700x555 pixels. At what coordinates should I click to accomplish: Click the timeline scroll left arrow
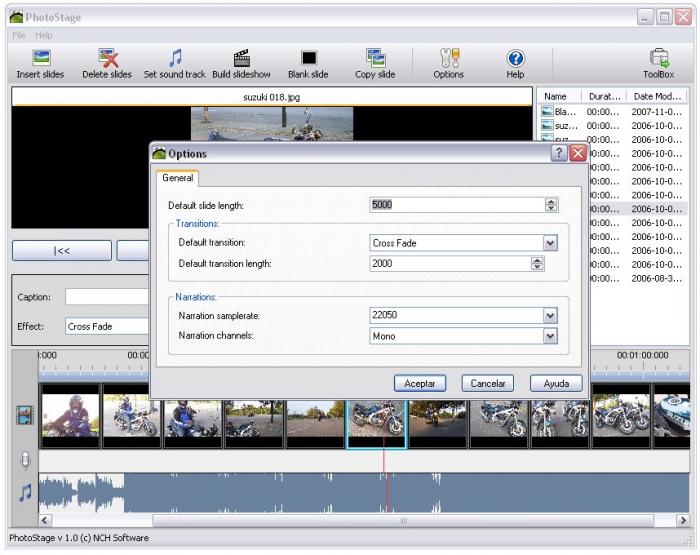pyautogui.click(x=45, y=521)
